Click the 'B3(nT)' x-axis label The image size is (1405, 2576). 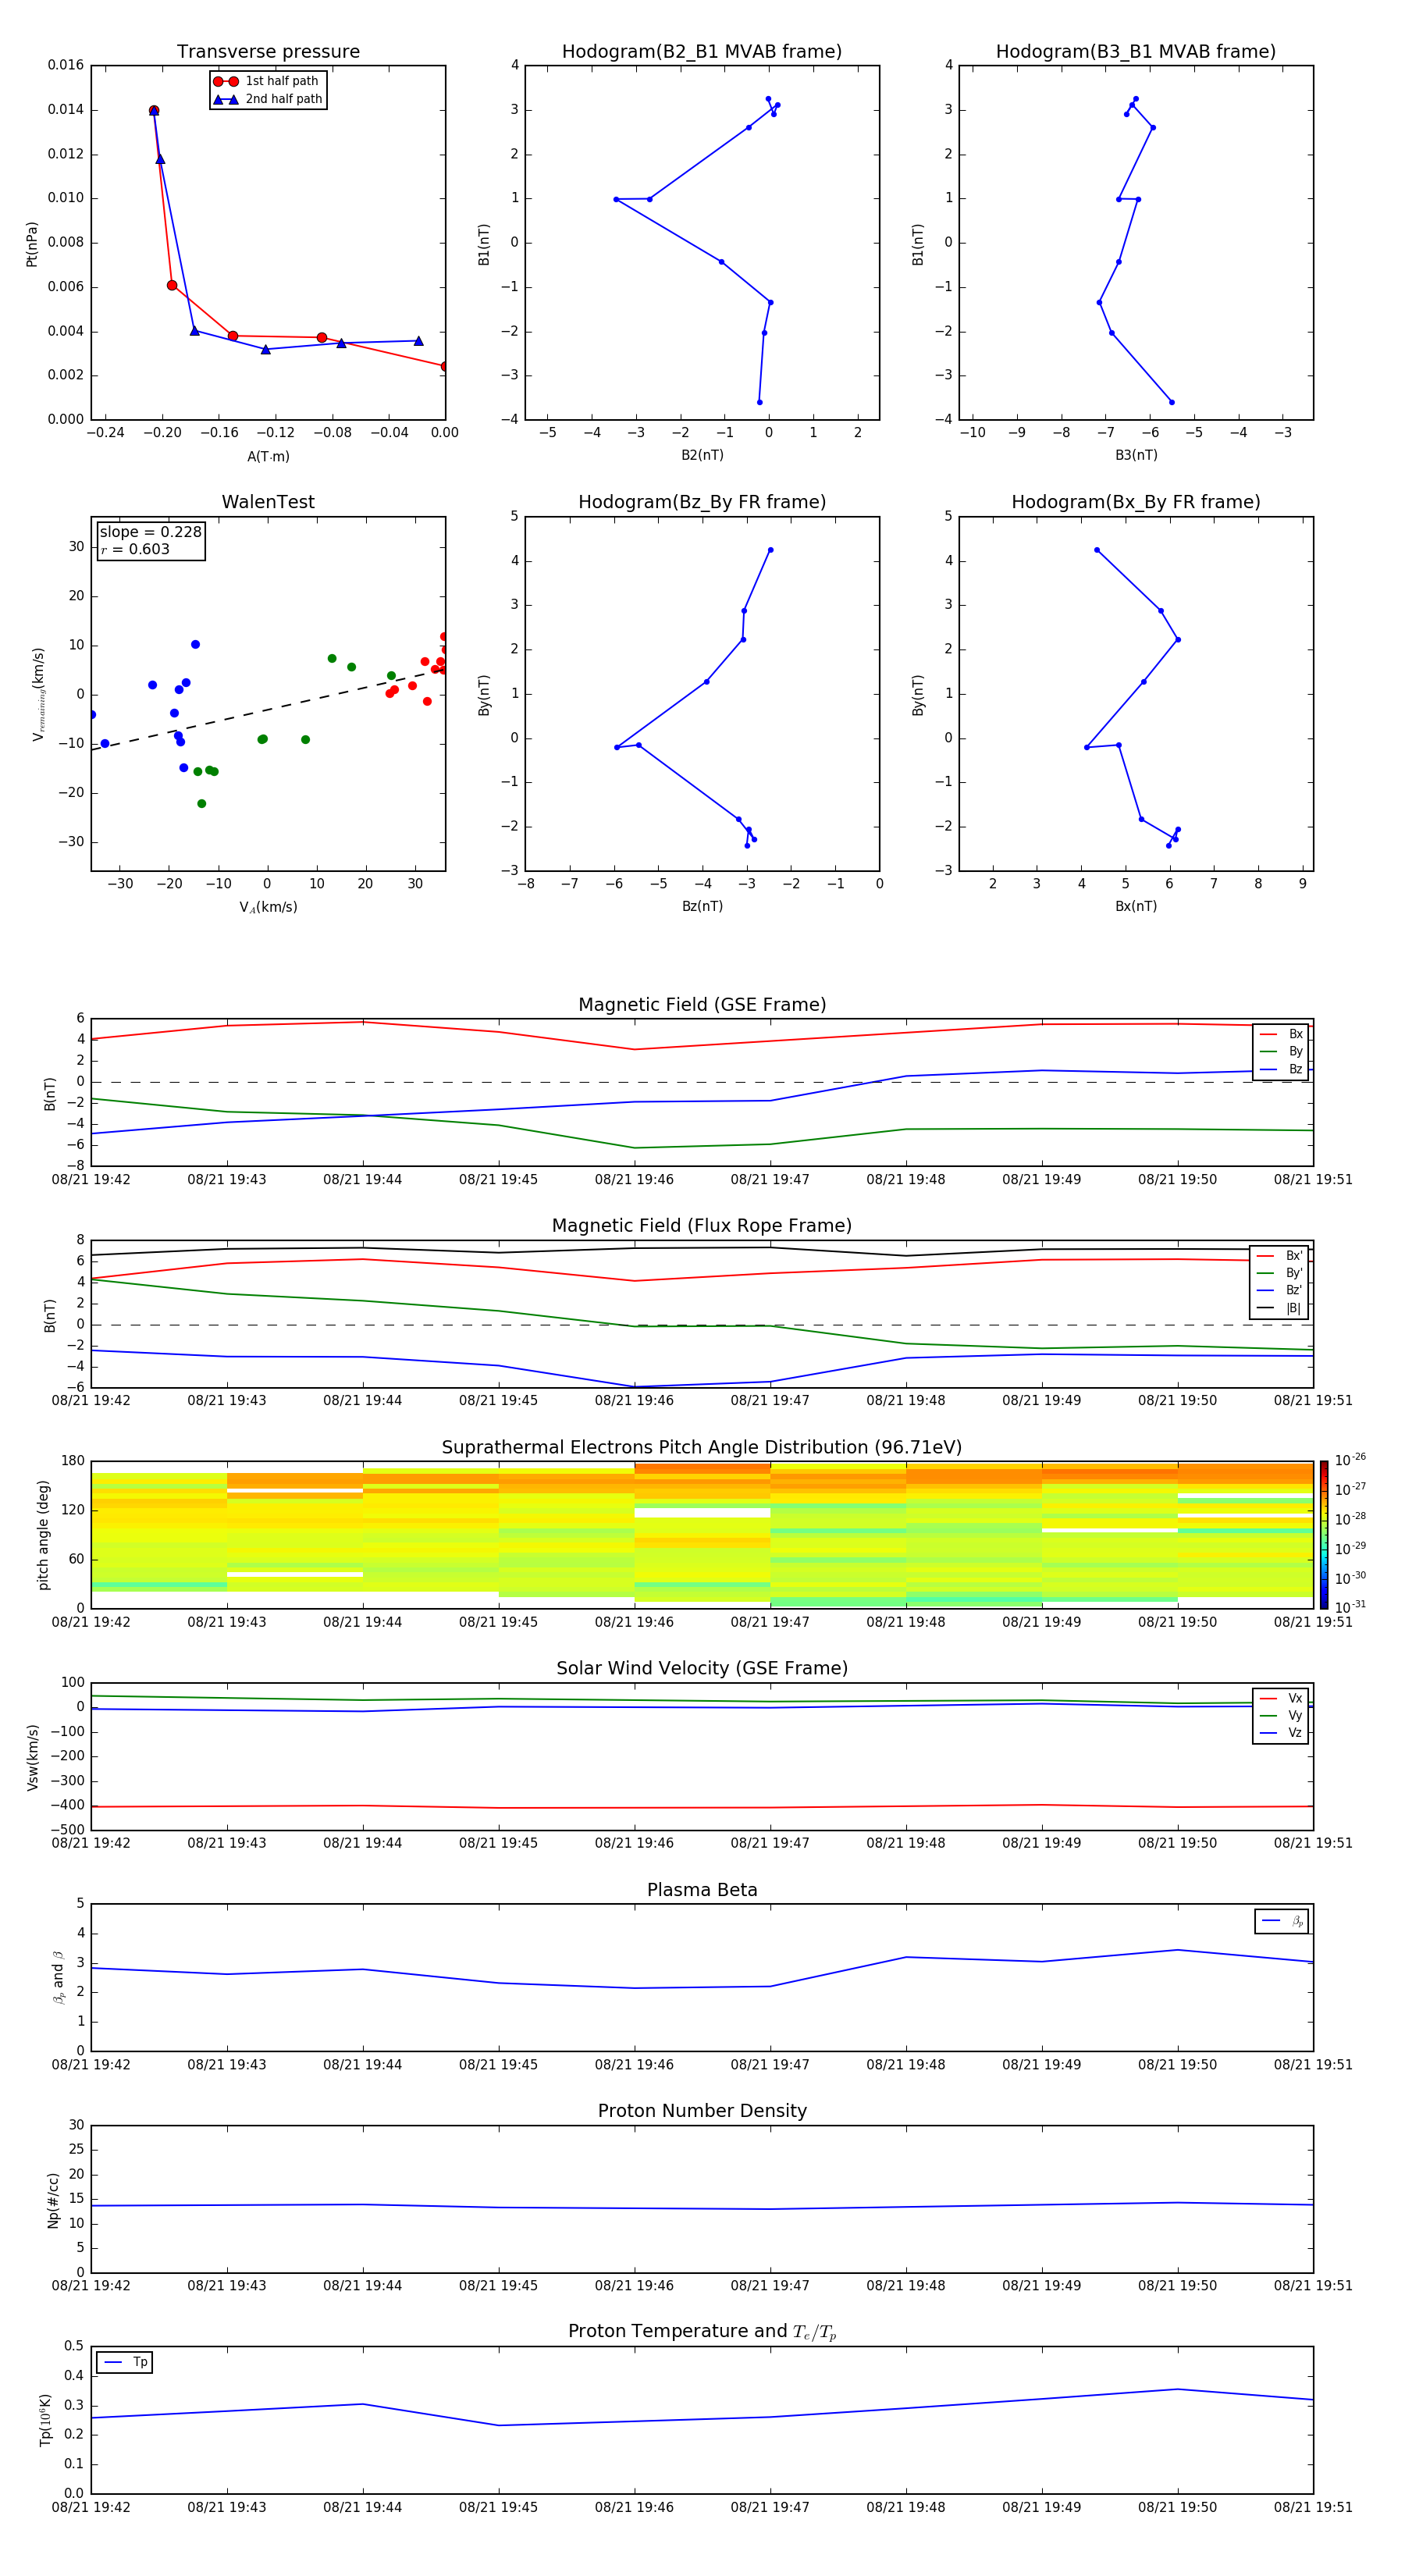pos(1136,455)
